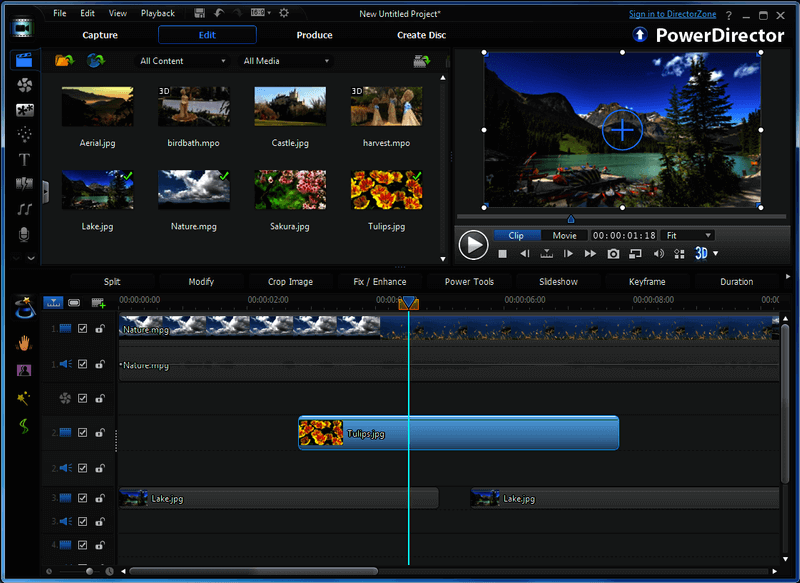
Task: Take a snapshot with the camera icon
Action: click(613, 254)
